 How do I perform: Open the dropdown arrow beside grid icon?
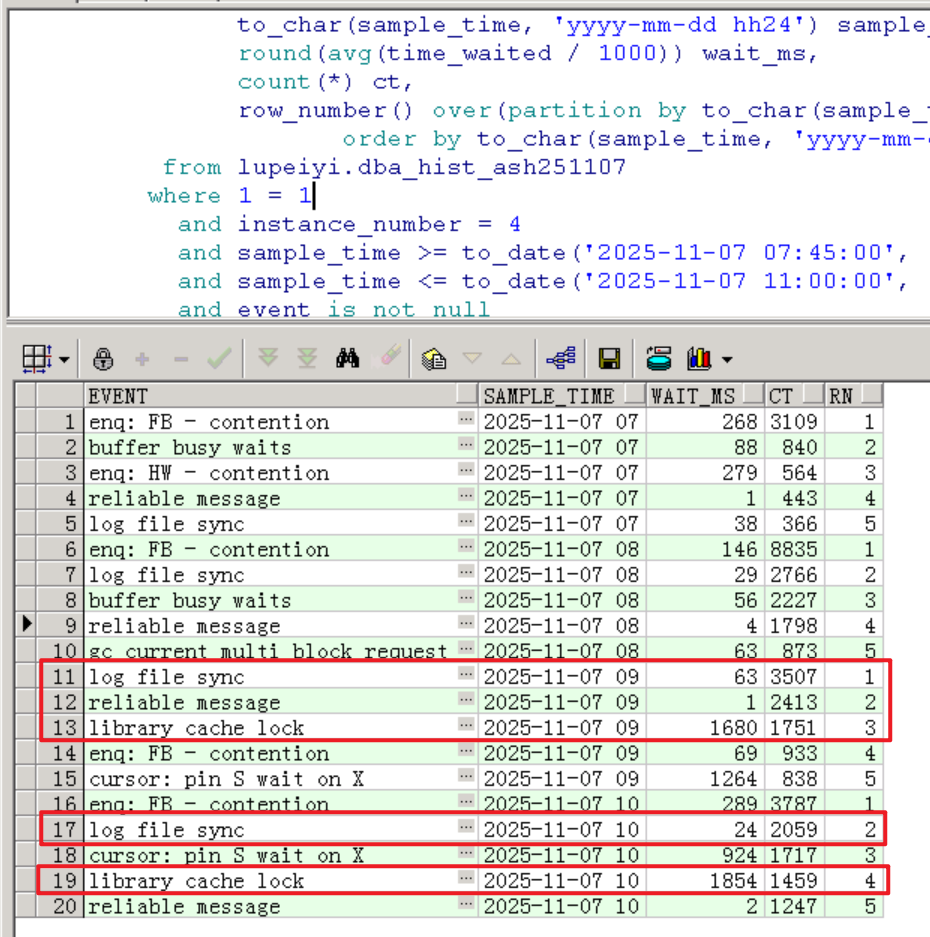65,360
